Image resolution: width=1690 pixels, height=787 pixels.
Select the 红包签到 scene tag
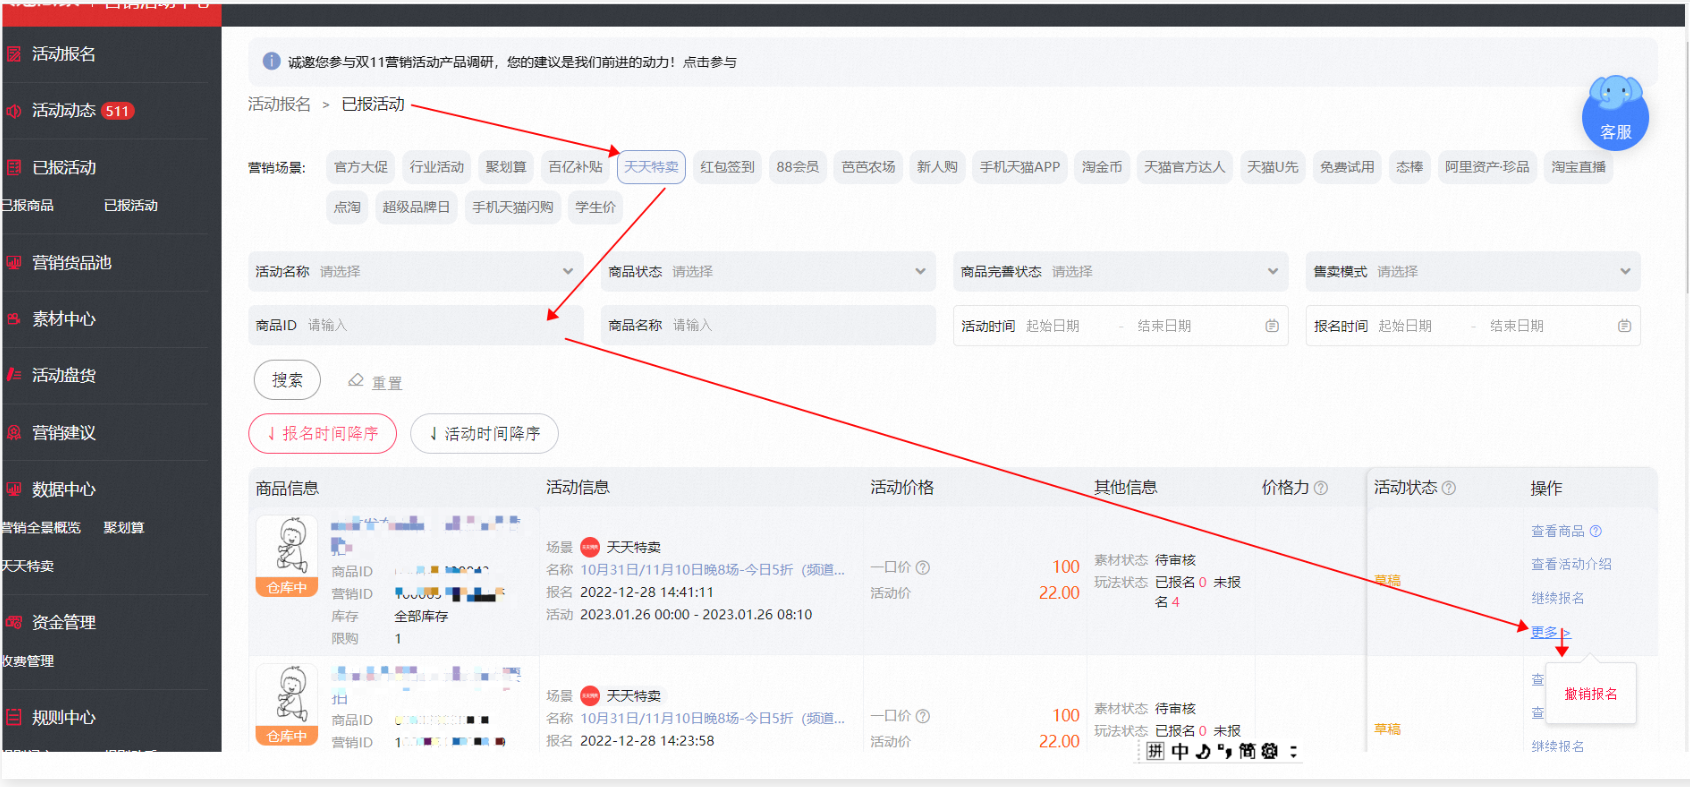pyautogui.click(x=728, y=167)
